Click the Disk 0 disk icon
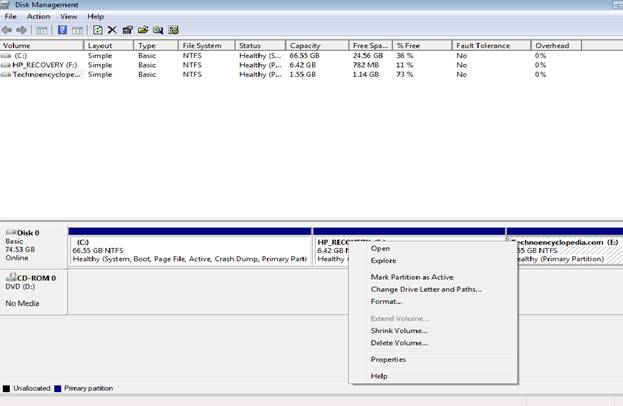The image size is (623, 406). coord(11,232)
